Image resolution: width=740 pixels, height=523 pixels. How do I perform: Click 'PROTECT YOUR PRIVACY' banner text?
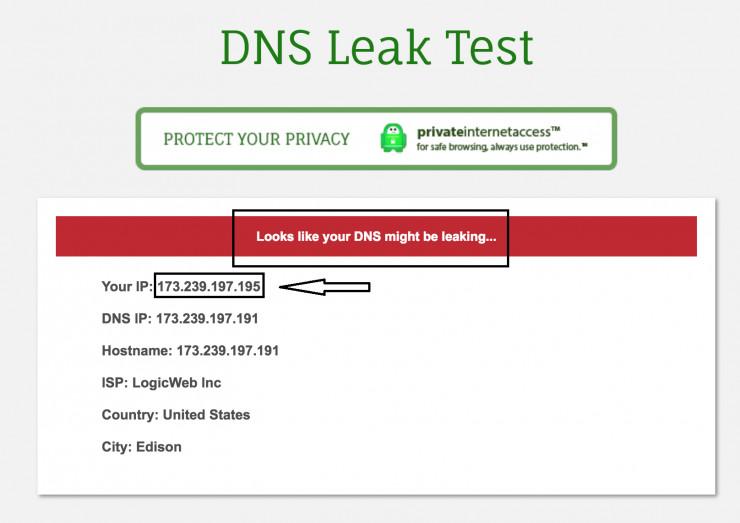pos(256,139)
